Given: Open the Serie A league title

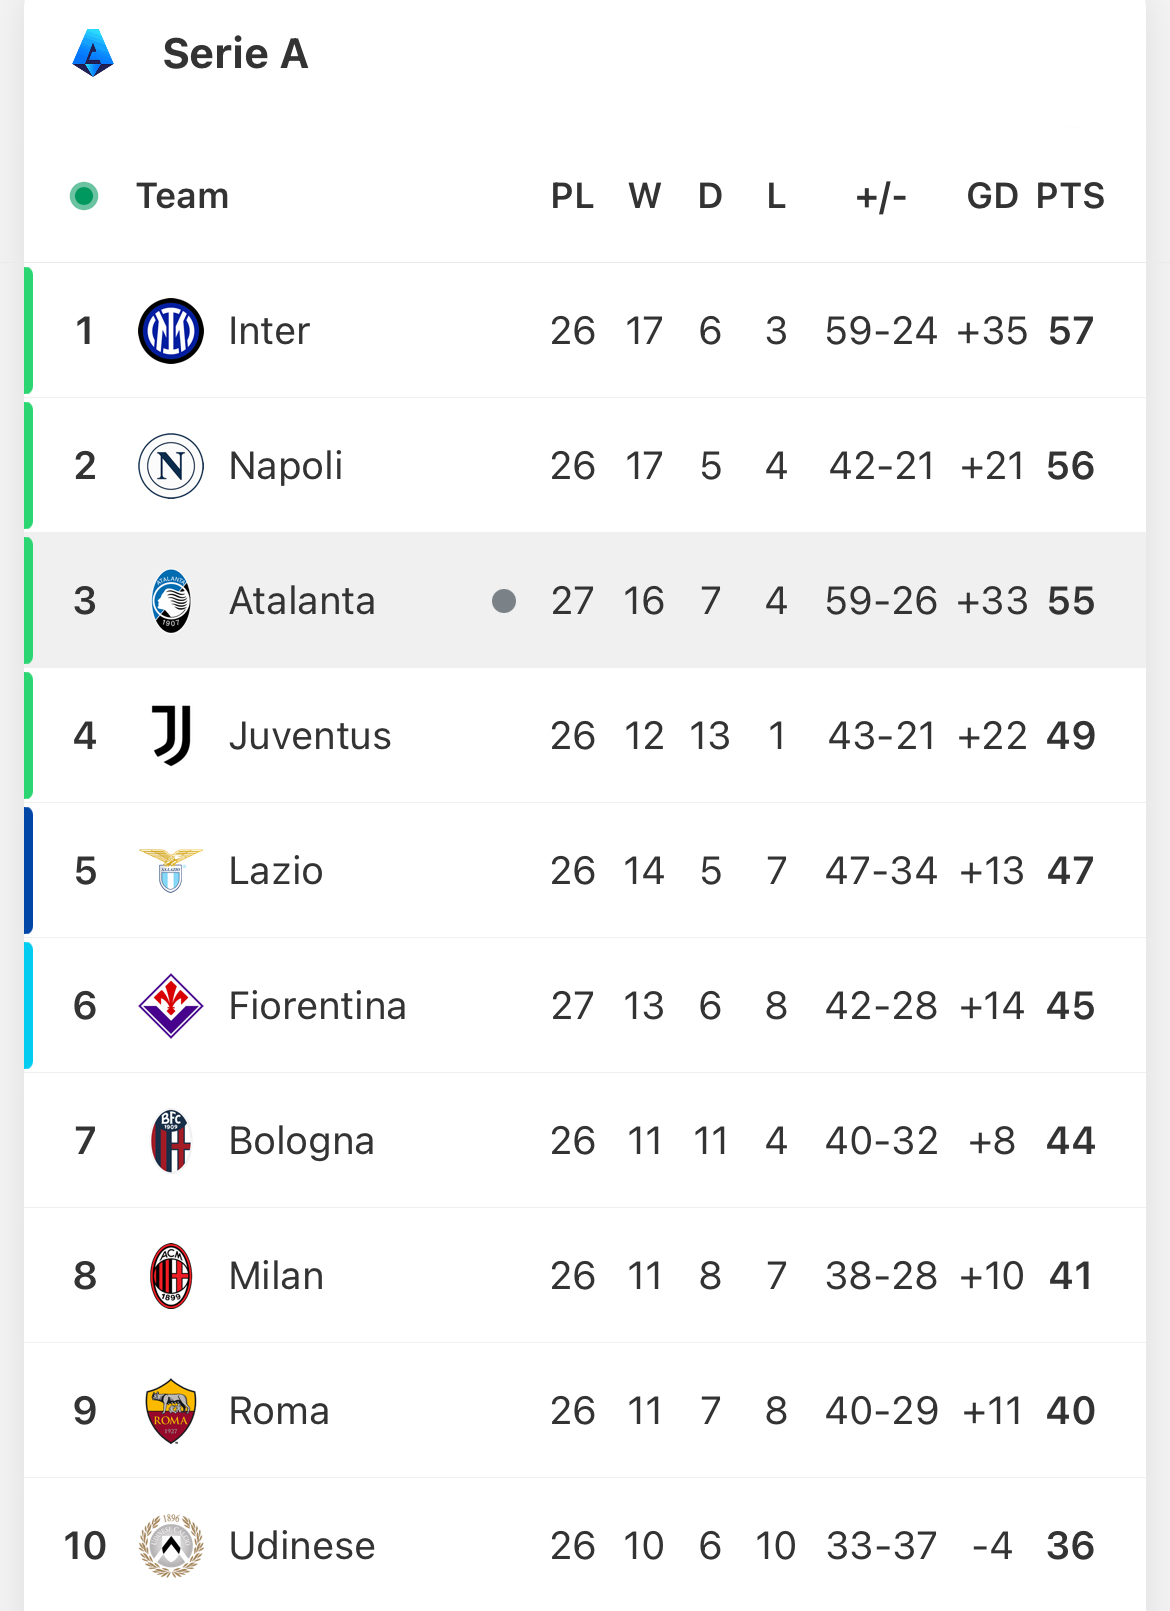Looking at the screenshot, I should tap(236, 54).
